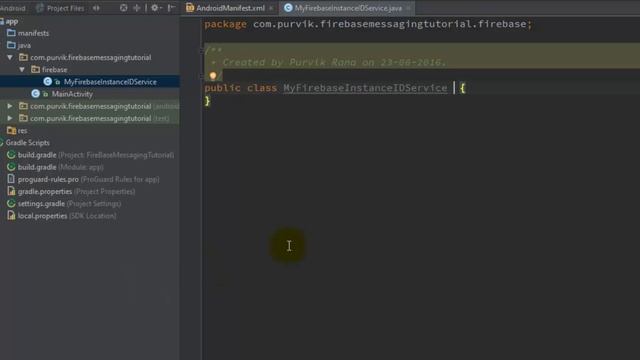Click the settings.gradle gradle icon
Image resolution: width=640 pixels, height=360 pixels.
(11, 203)
